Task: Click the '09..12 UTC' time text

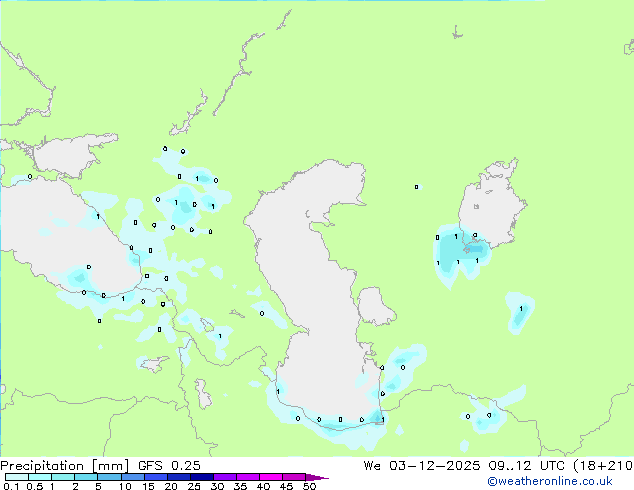Action: pyautogui.click(x=526, y=466)
